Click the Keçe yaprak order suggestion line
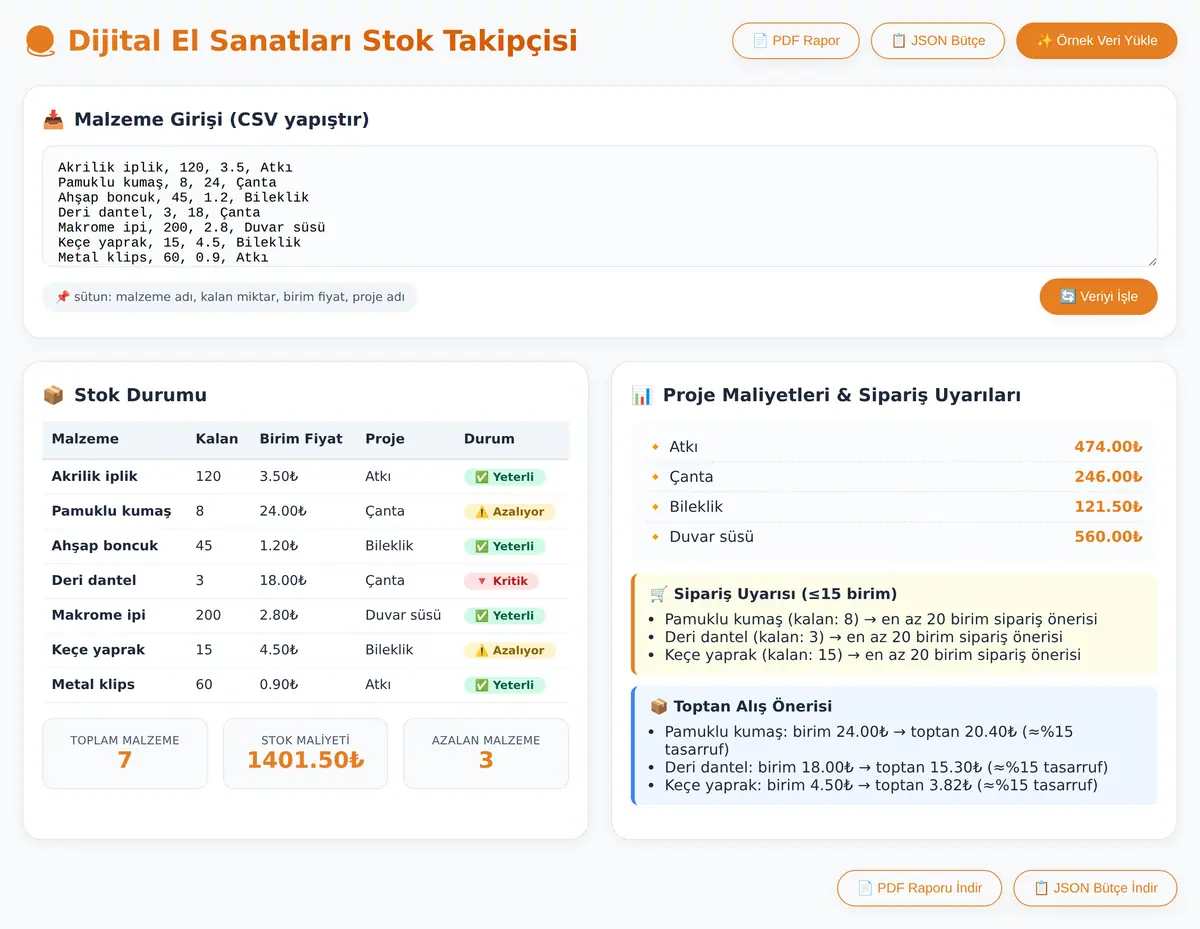 tap(872, 655)
